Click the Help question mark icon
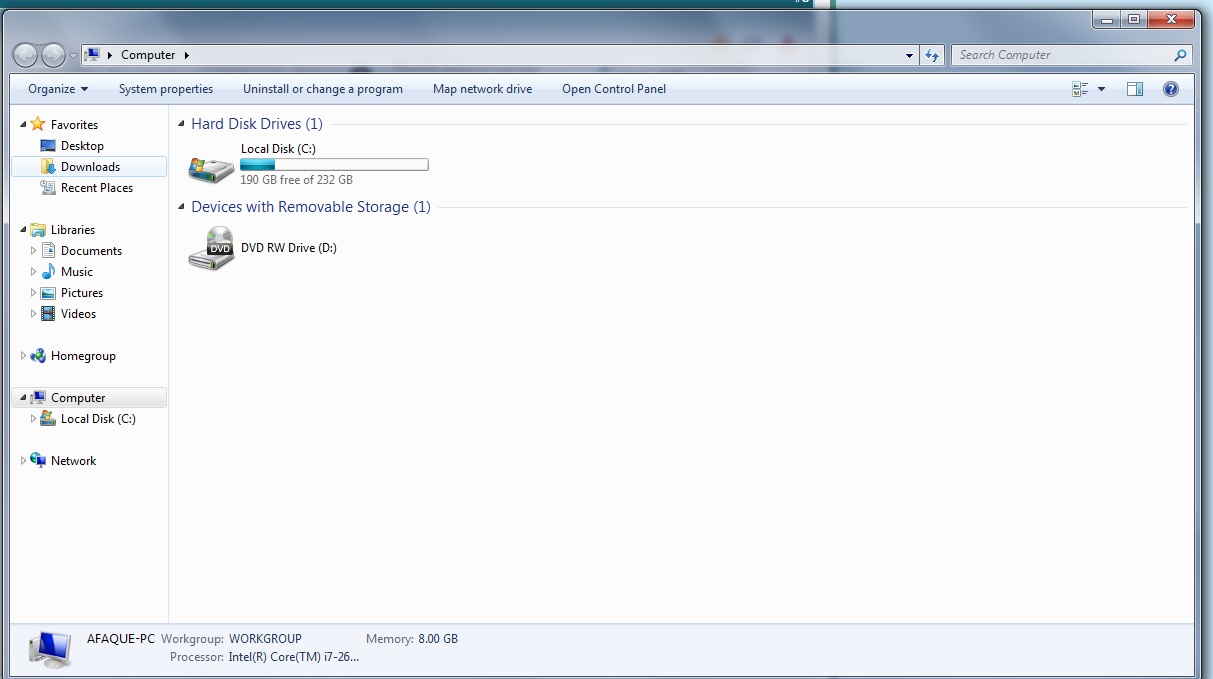 pyautogui.click(x=1171, y=89)
